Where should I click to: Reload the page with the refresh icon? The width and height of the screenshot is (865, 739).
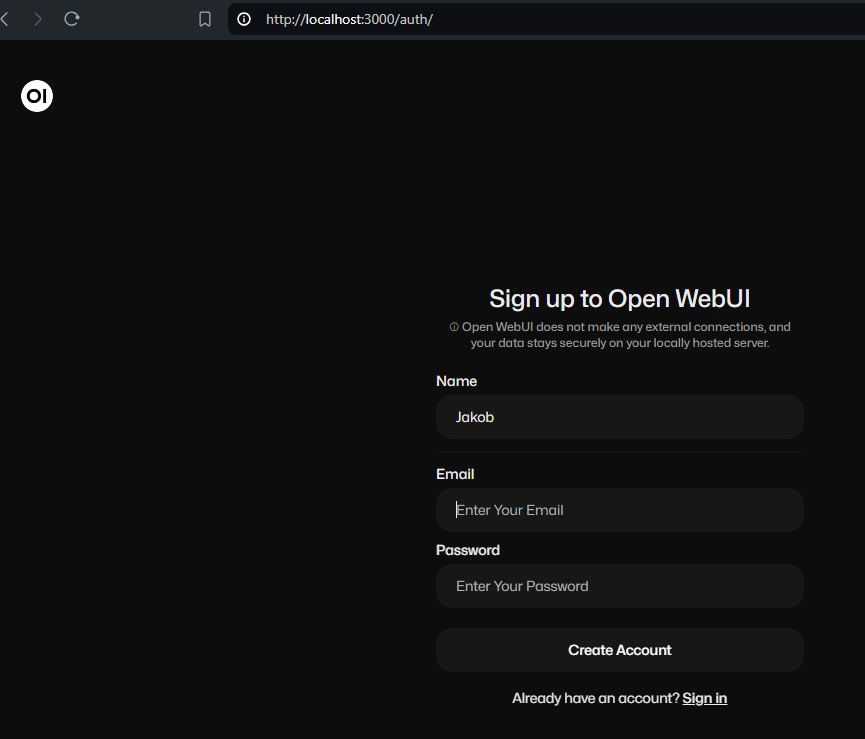[x=72, y=19]
